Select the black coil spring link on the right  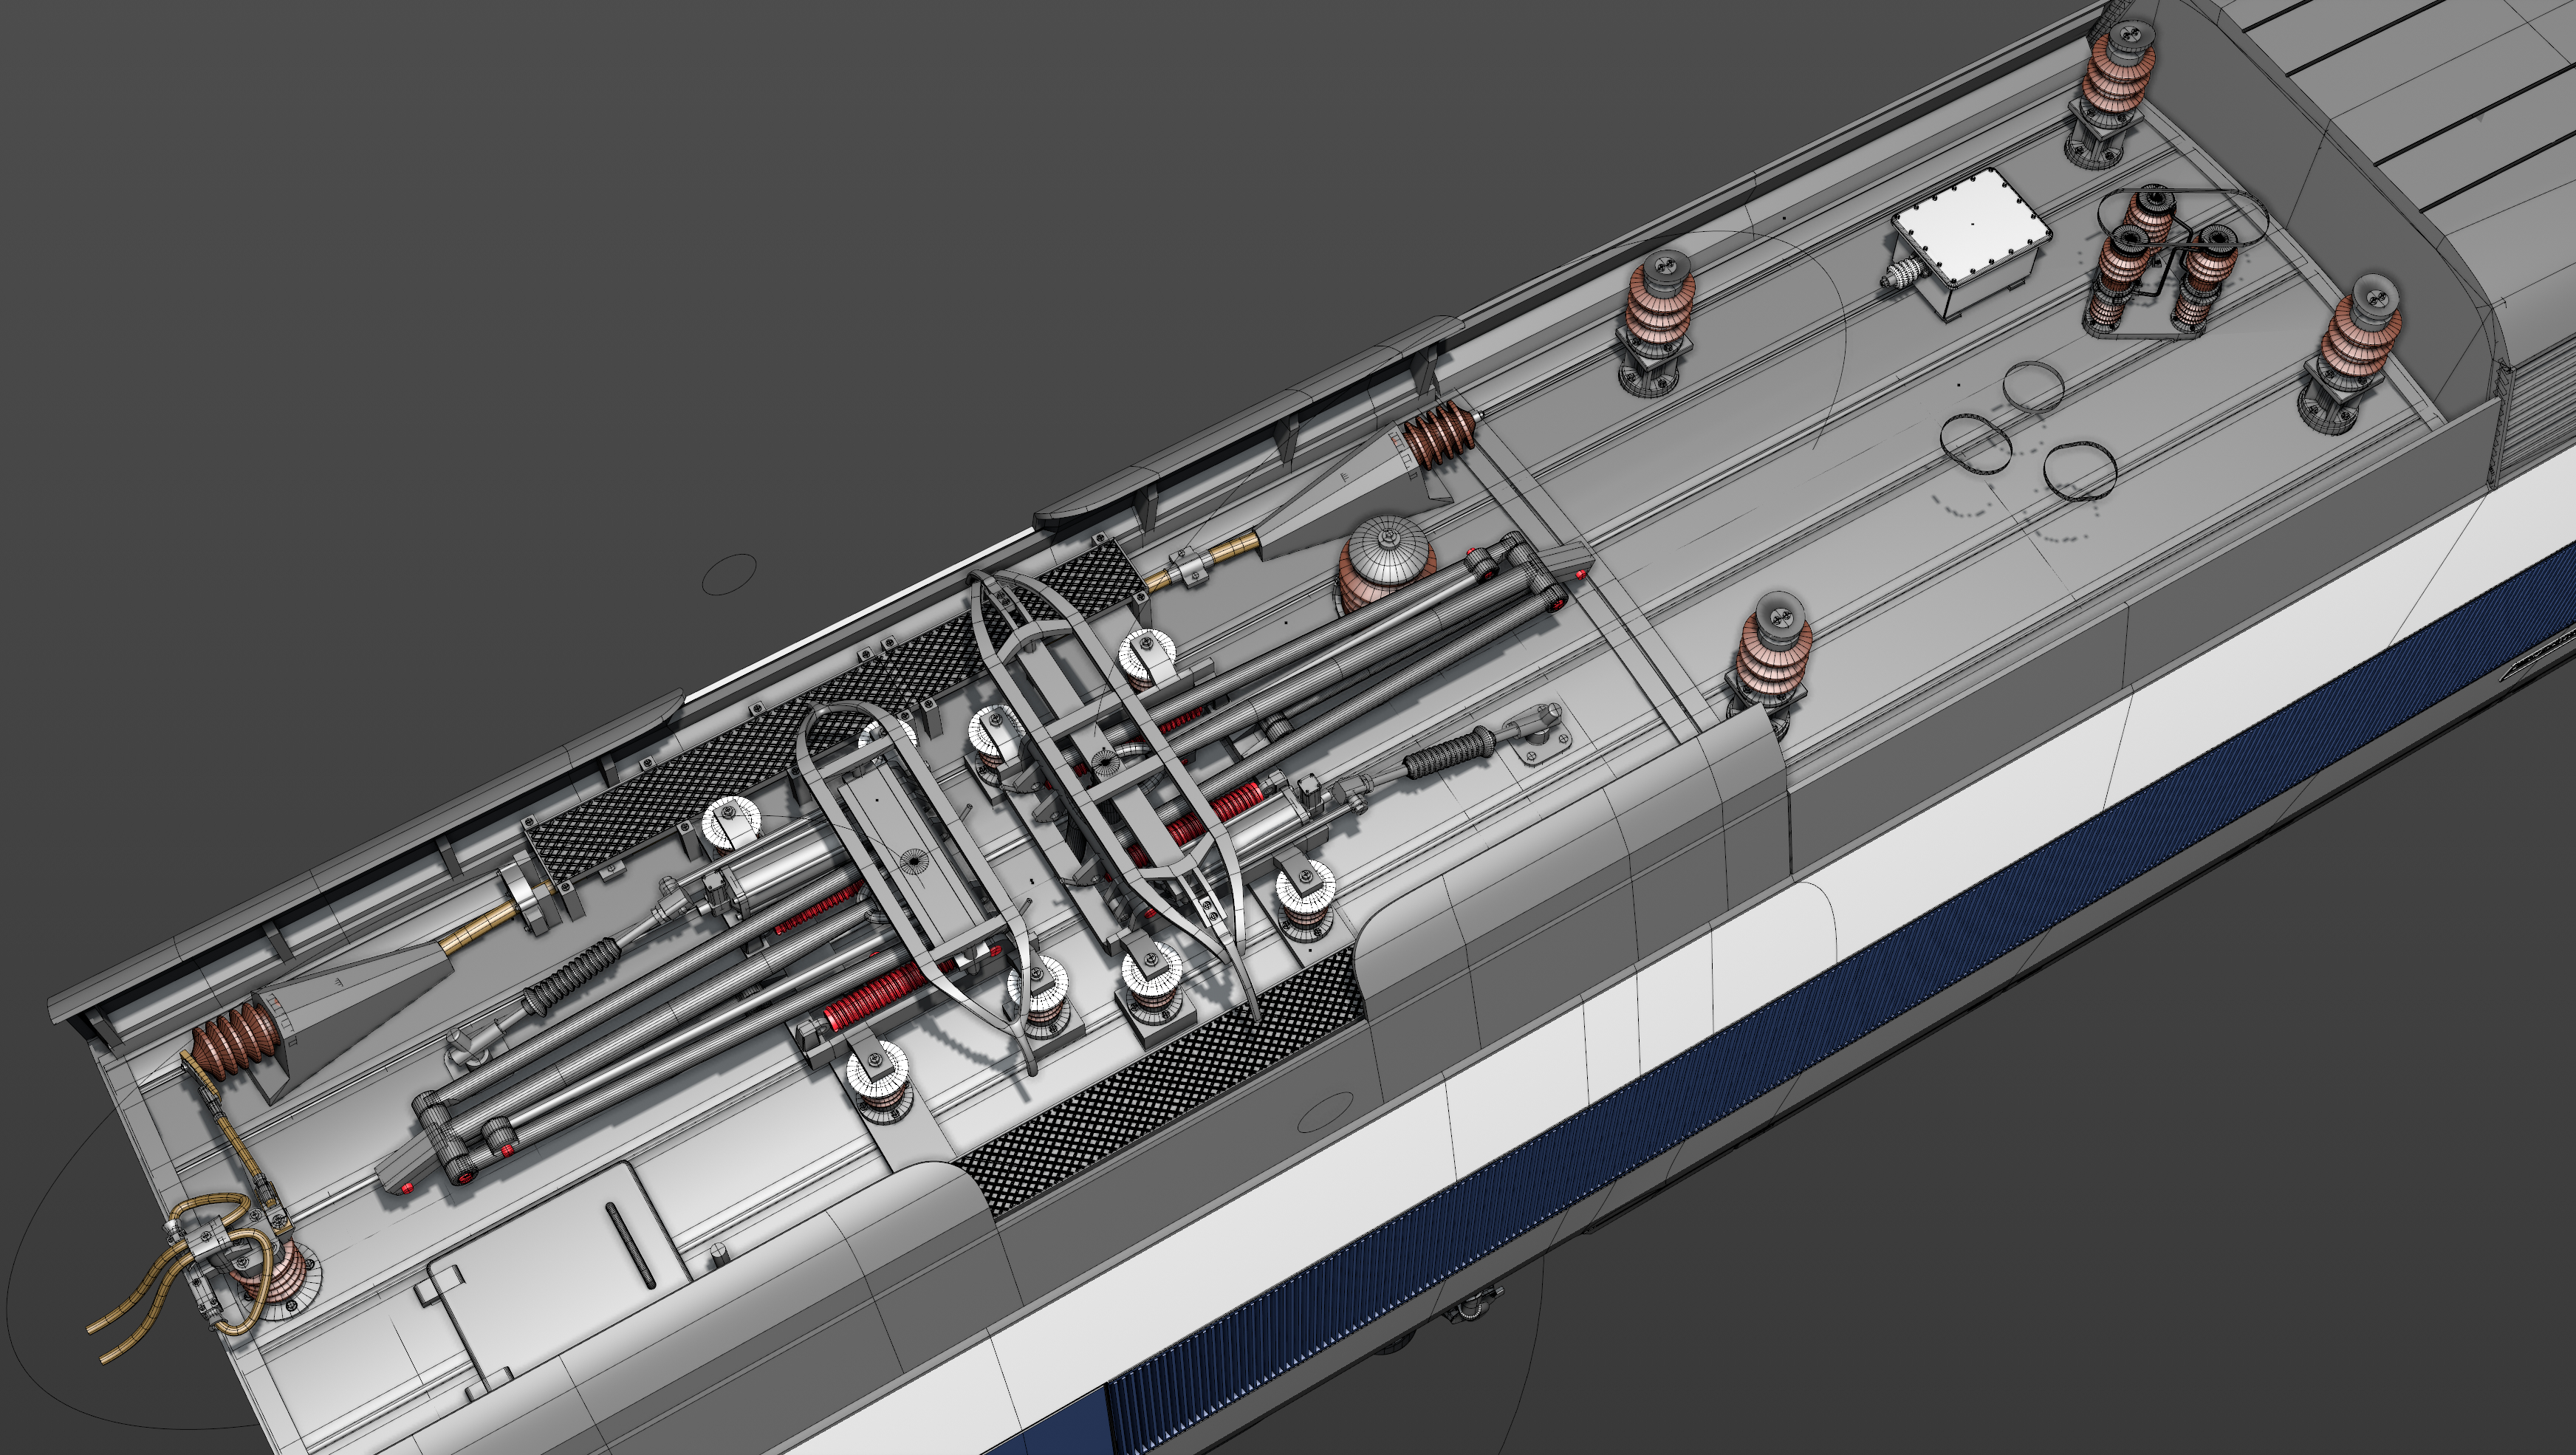(1450, 755)
